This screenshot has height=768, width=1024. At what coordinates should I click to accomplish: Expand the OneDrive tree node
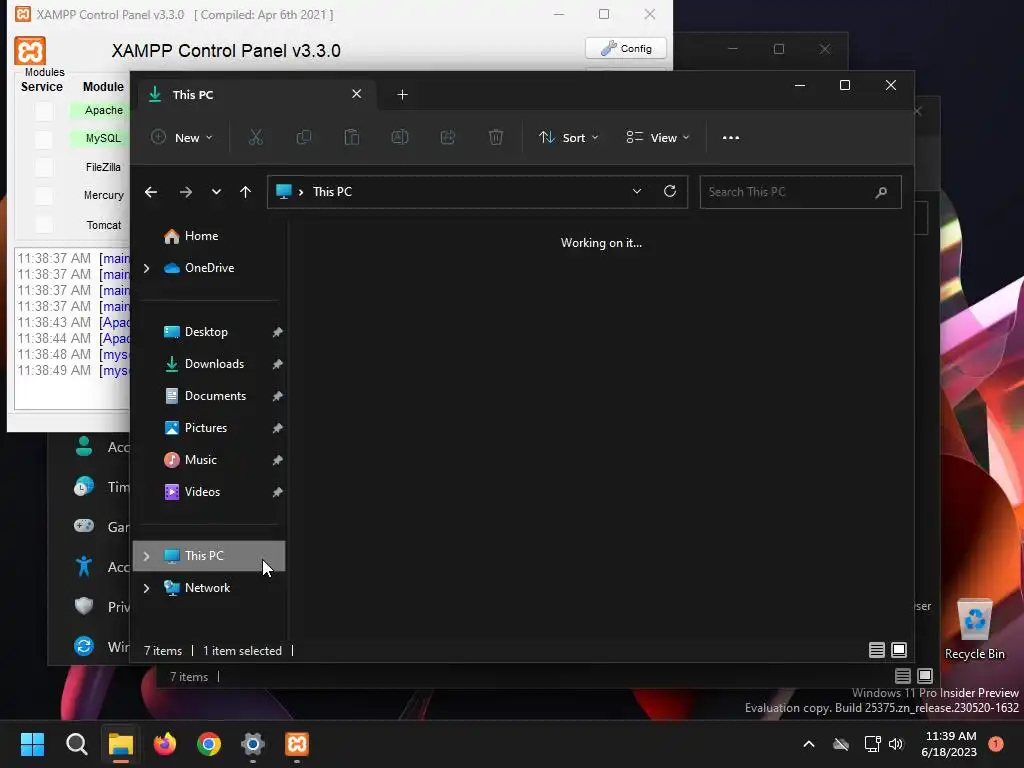pyautogui.click(x=146, y=268)
